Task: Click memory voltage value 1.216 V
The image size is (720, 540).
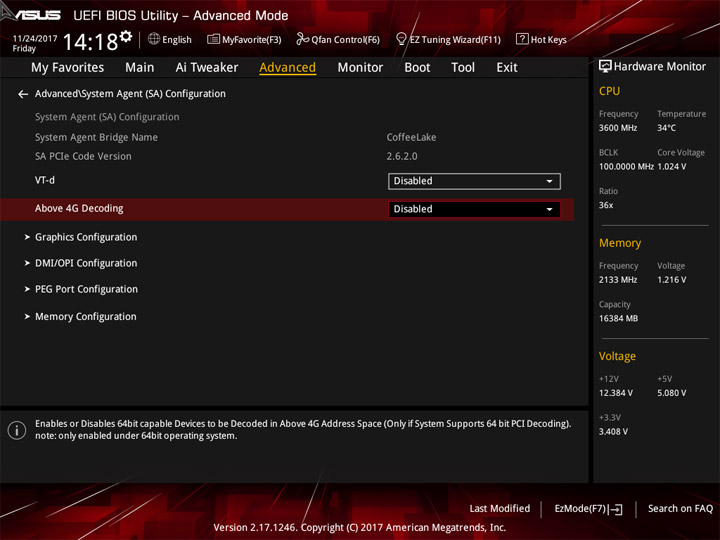Action: (672, 280)
